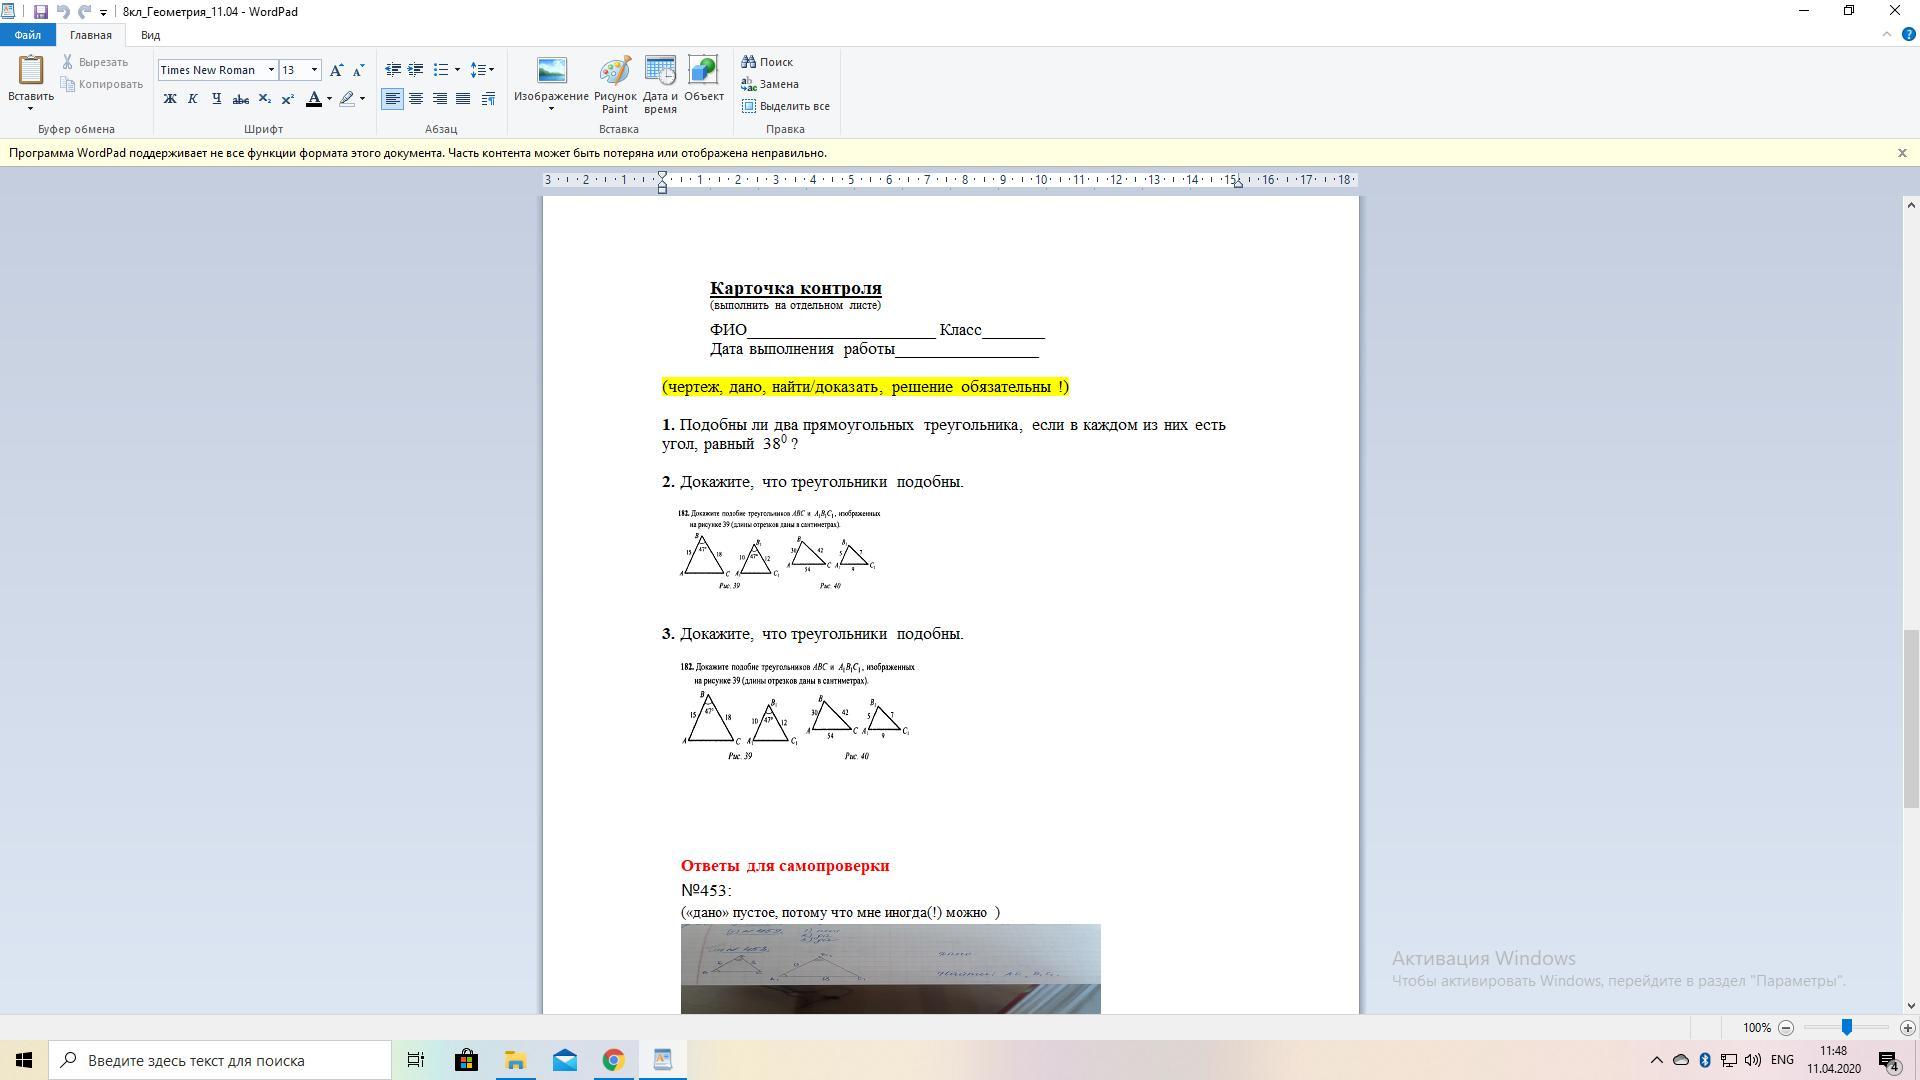Click the Replace (Замена) icon
Screen dimensions: 1920x1080
[x=748, y=84]
